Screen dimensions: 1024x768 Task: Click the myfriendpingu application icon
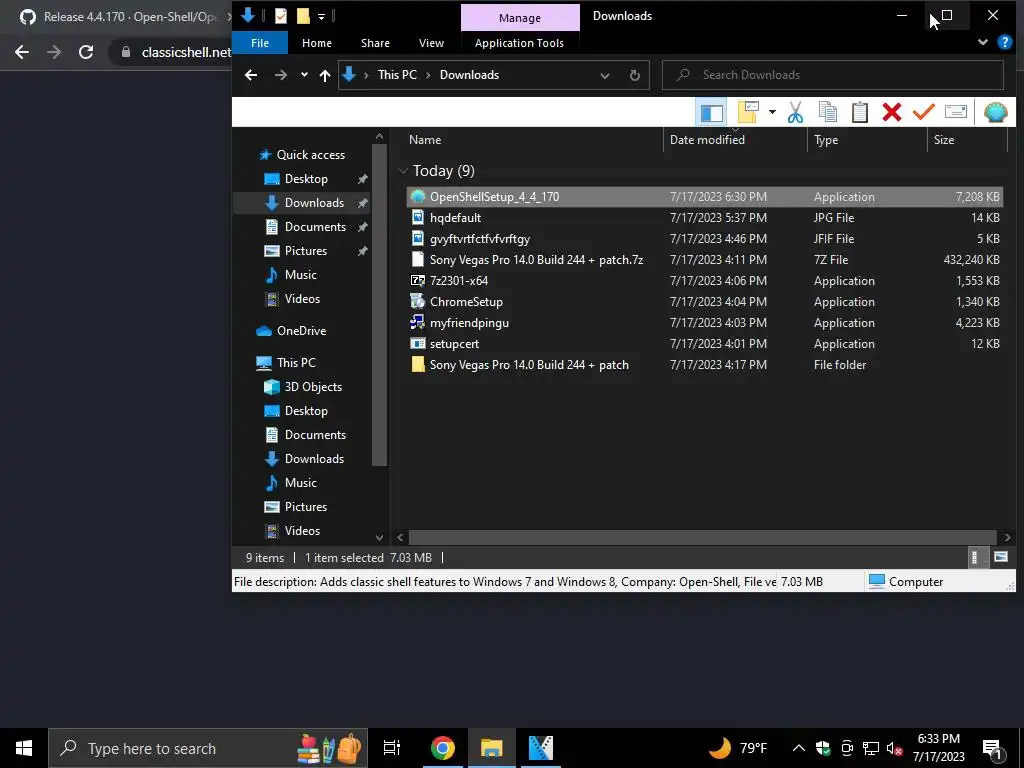[x=417, y=322]
